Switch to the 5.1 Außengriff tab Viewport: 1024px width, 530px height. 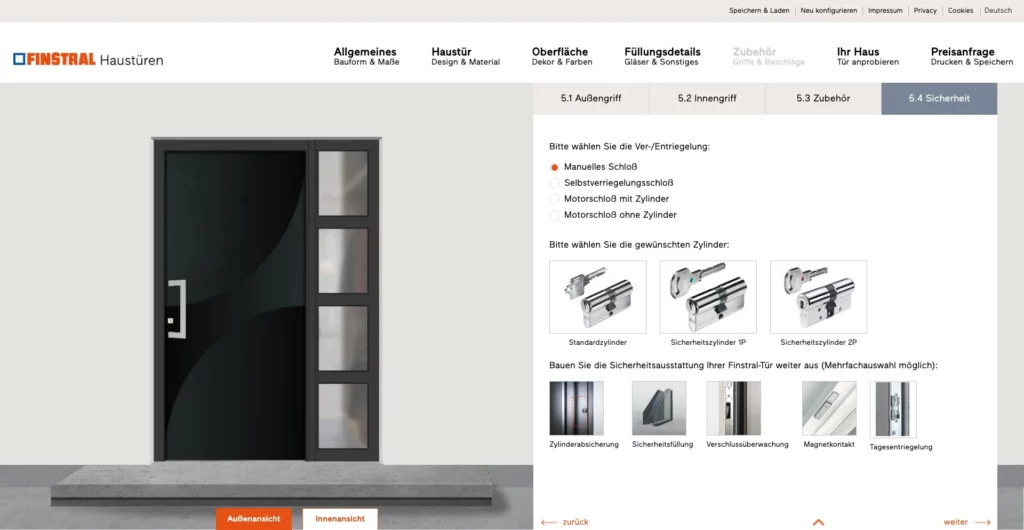(x=591, y=99)
